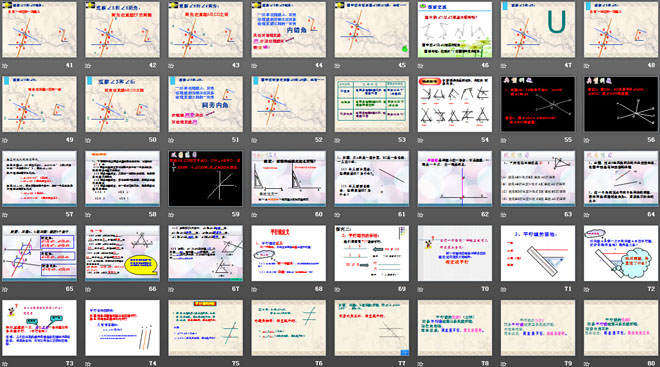This screenshot has height=367, width=660.
Task: Click the animation star icon under slide 41
Action: click(5, 66)
